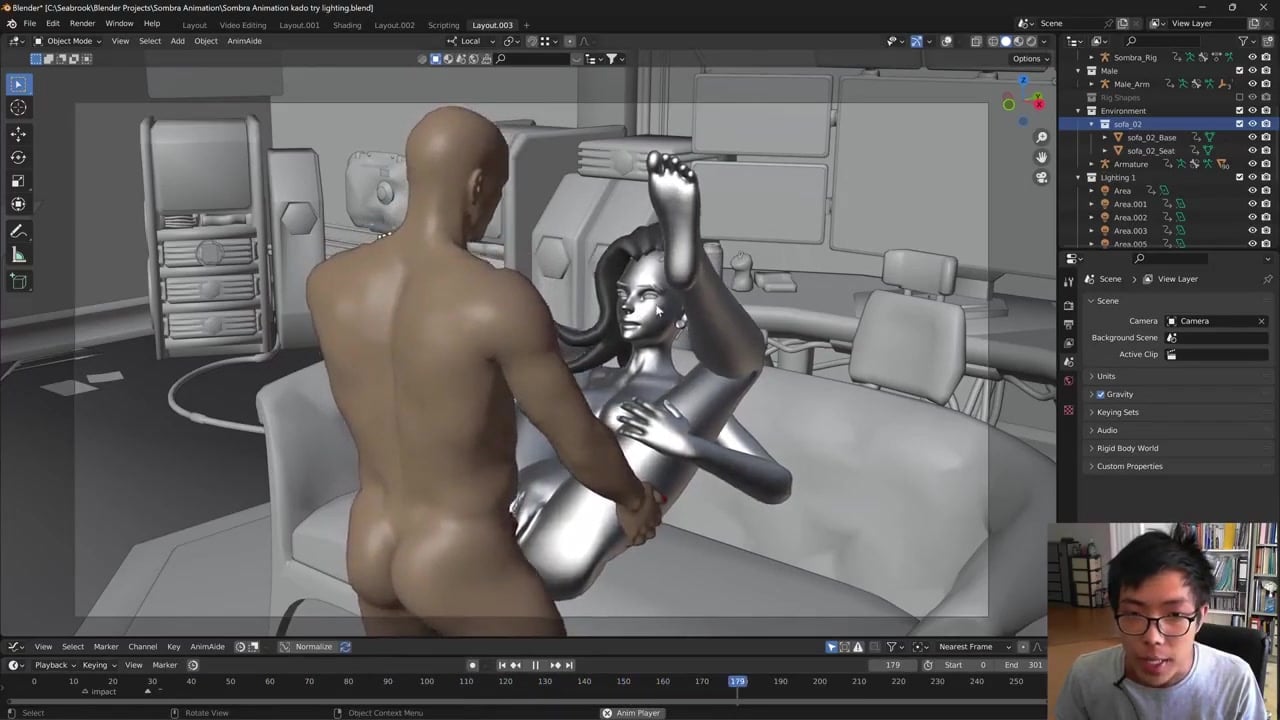Screen dimensions: 1280x720
Task: Toggle the Gravity checkbox in Scene properties
Action: (1101, 394)
